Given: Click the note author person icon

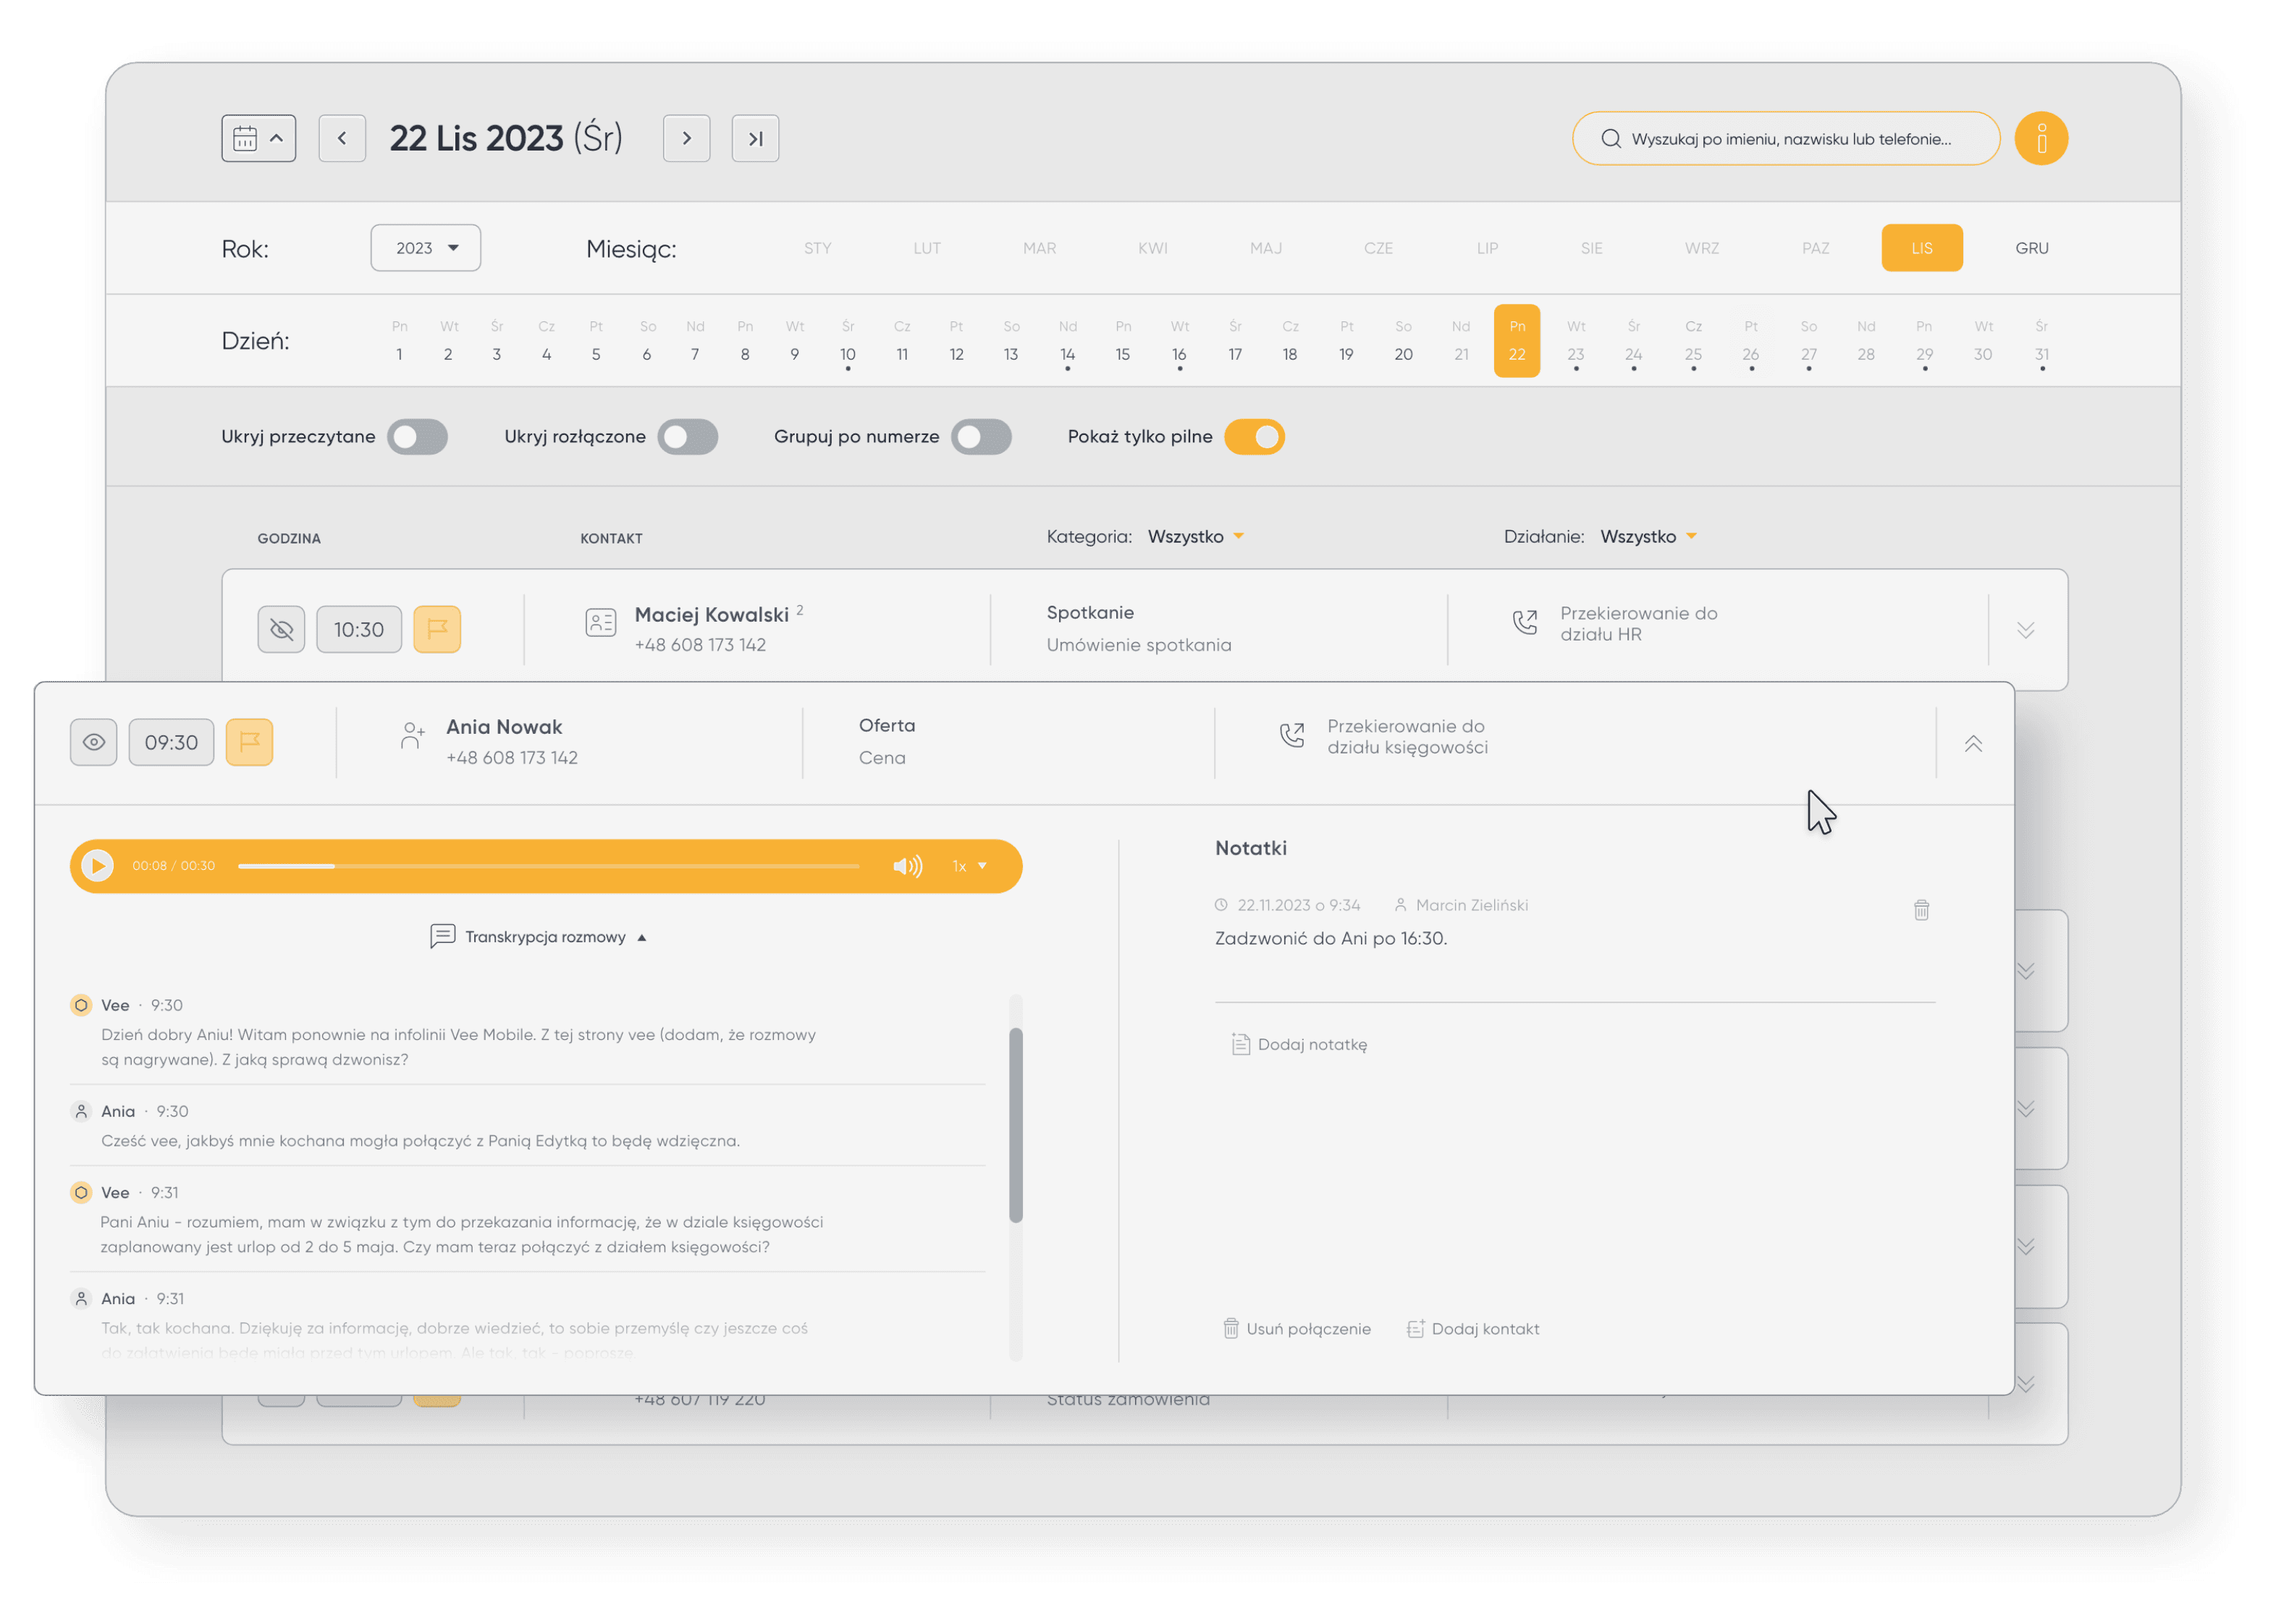Looking at the screenshot, I should [x=1400, y=904].
